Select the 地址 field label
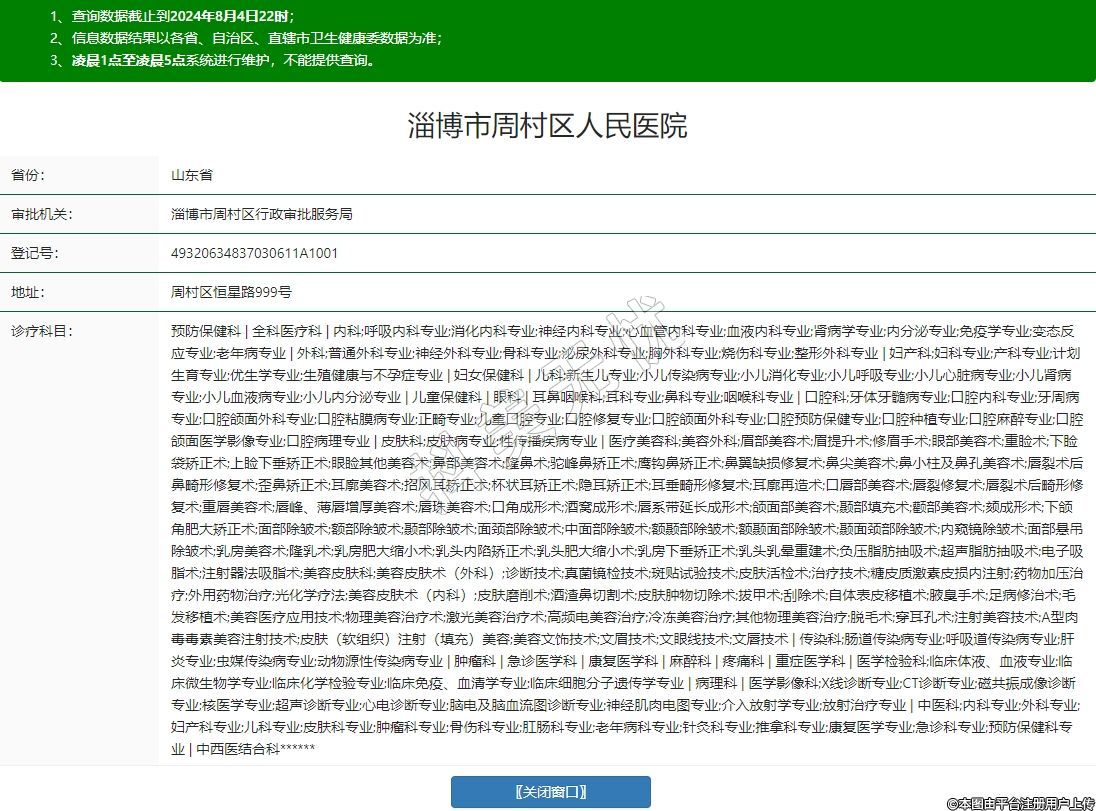The image size is (1096, 811). [28, 292]
